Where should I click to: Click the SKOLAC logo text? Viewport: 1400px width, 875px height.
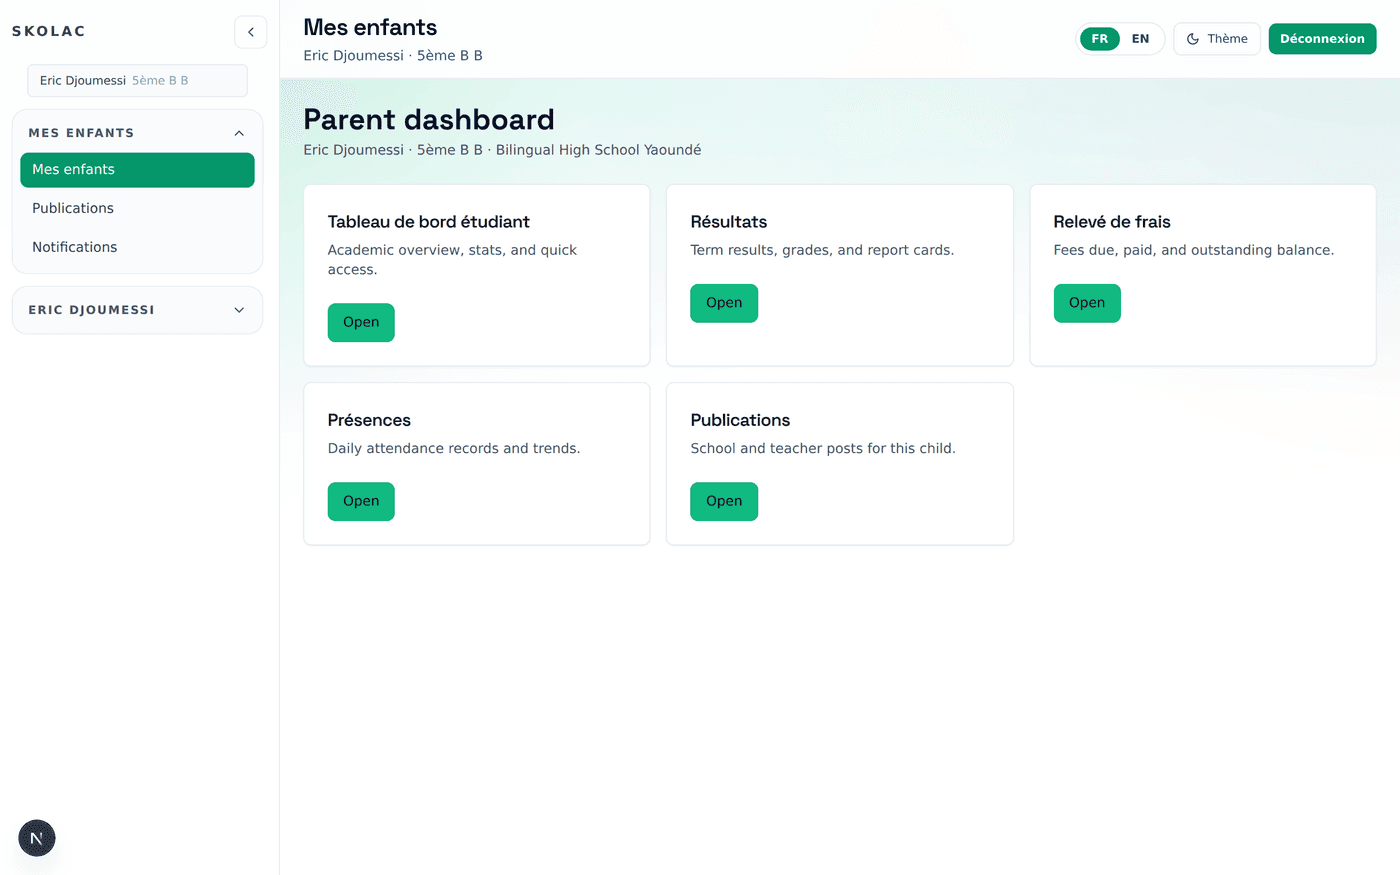tap(49, 31)
